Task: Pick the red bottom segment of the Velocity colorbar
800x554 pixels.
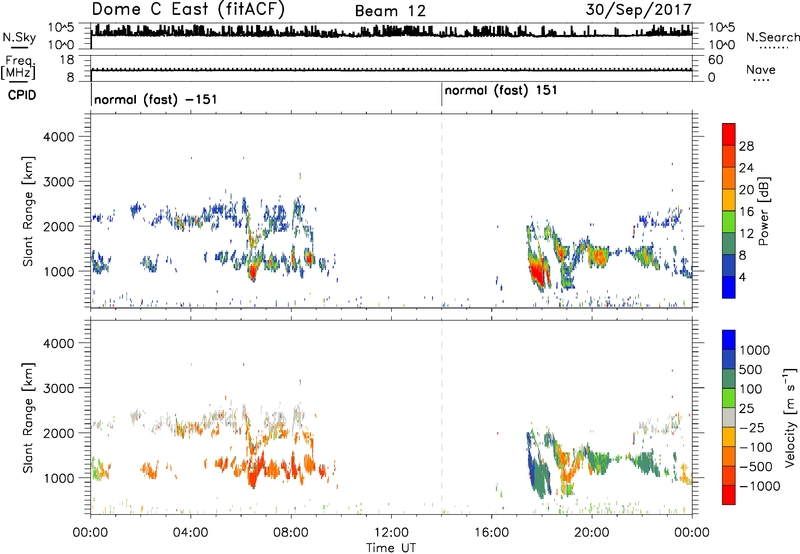Action: [729, 495]
